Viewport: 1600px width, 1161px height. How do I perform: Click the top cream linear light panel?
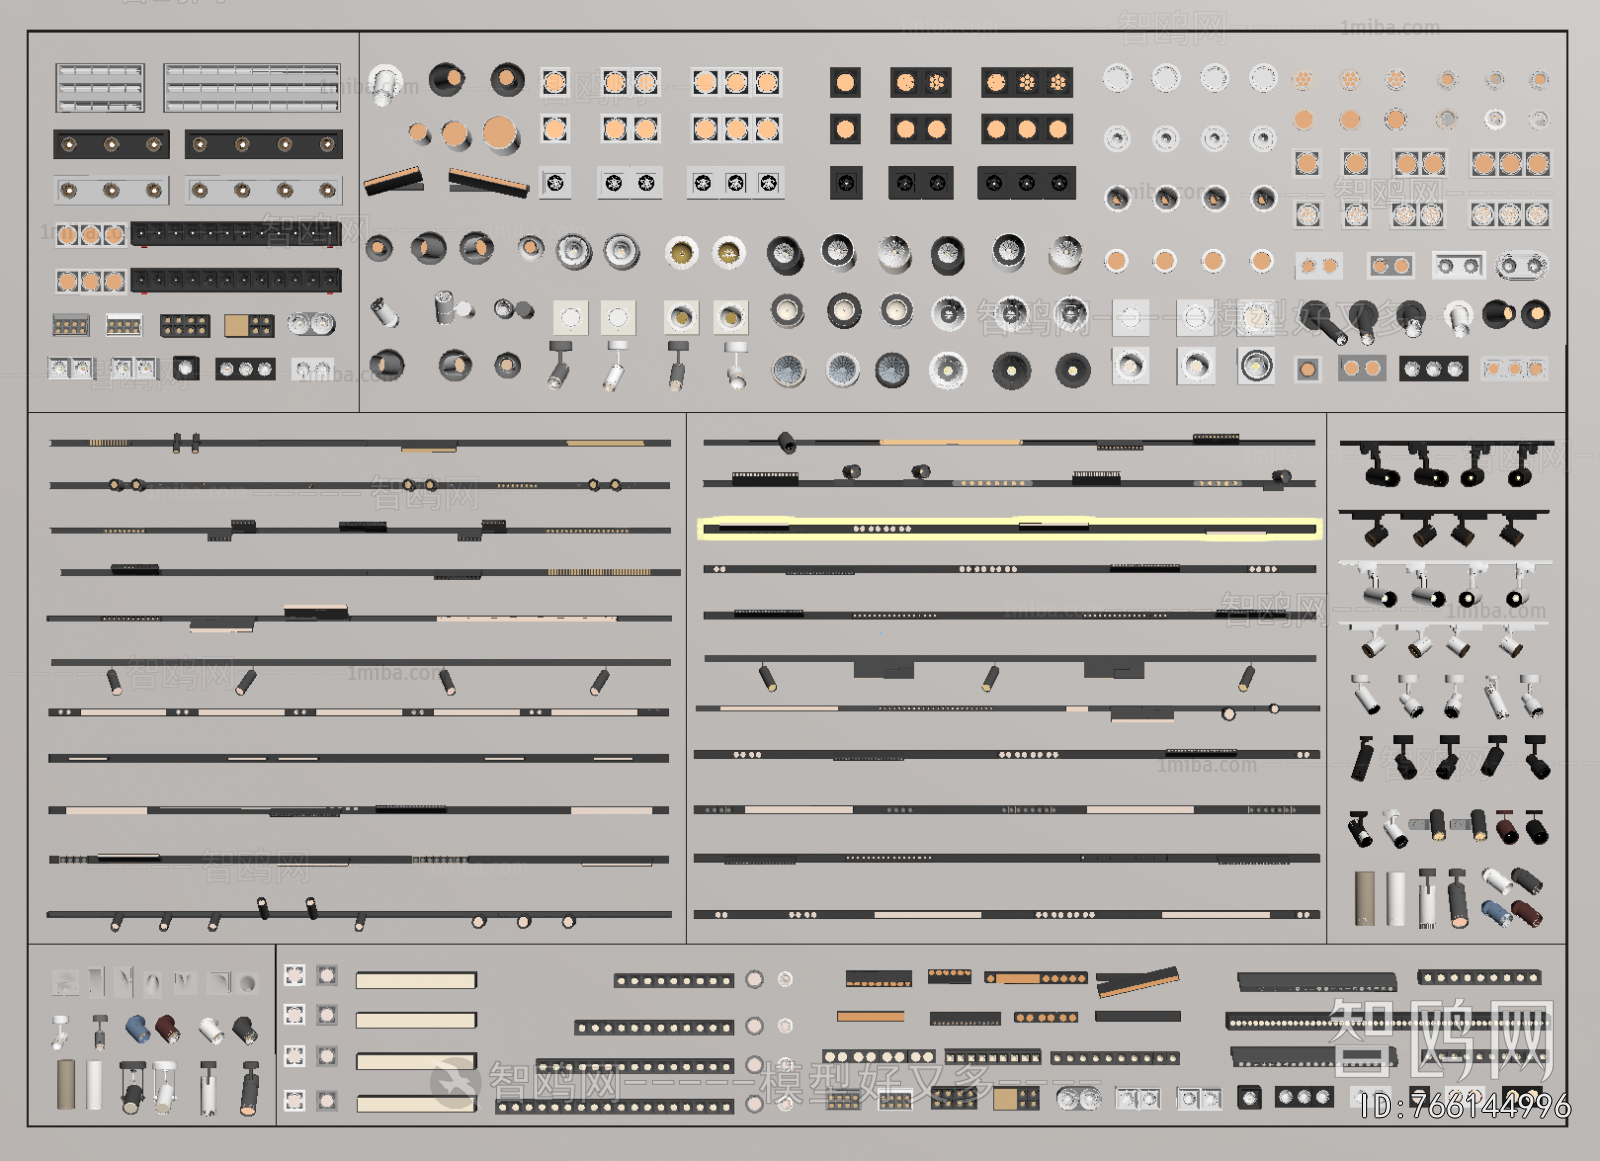pyautogui.click(x=416, y=981)
